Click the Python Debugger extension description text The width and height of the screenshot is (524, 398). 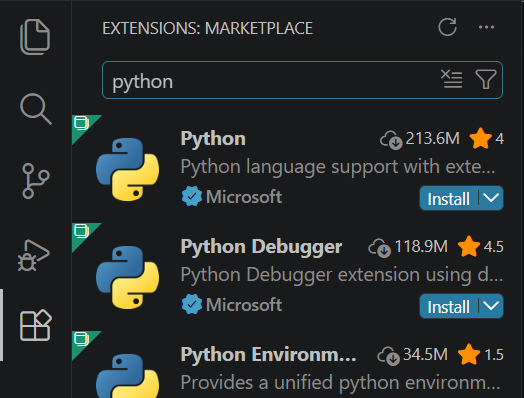pyautogui.click(x=342, y=275)
